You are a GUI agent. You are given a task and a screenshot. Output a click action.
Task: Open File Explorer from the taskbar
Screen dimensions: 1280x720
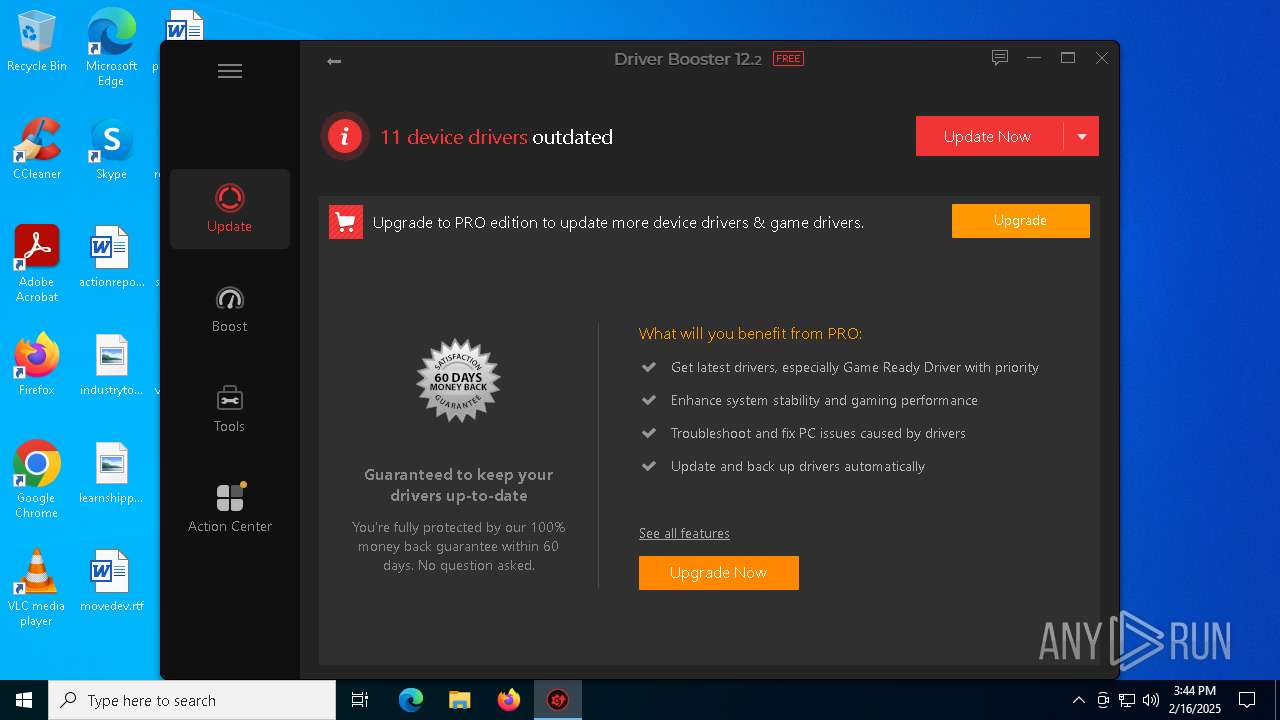tap(460, 700)
